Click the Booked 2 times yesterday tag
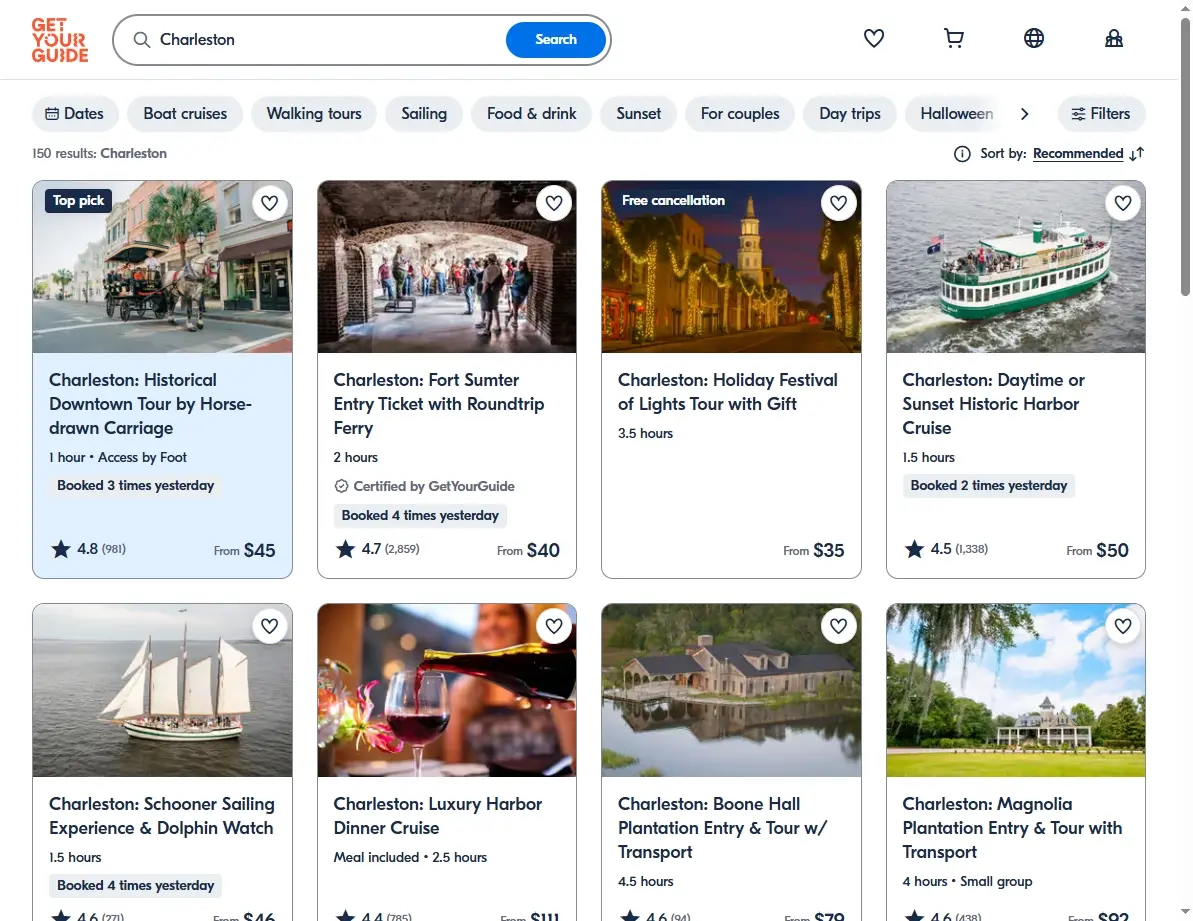 (989, 486)
